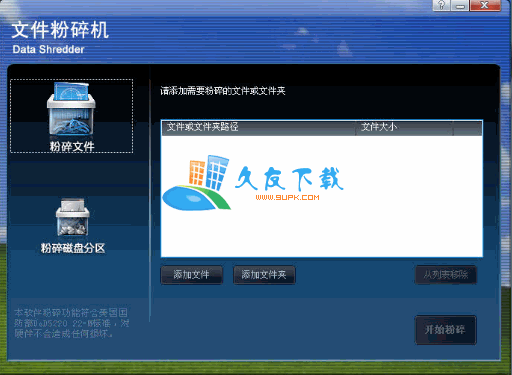Click the 开始粉碎 button

[445, 330]
